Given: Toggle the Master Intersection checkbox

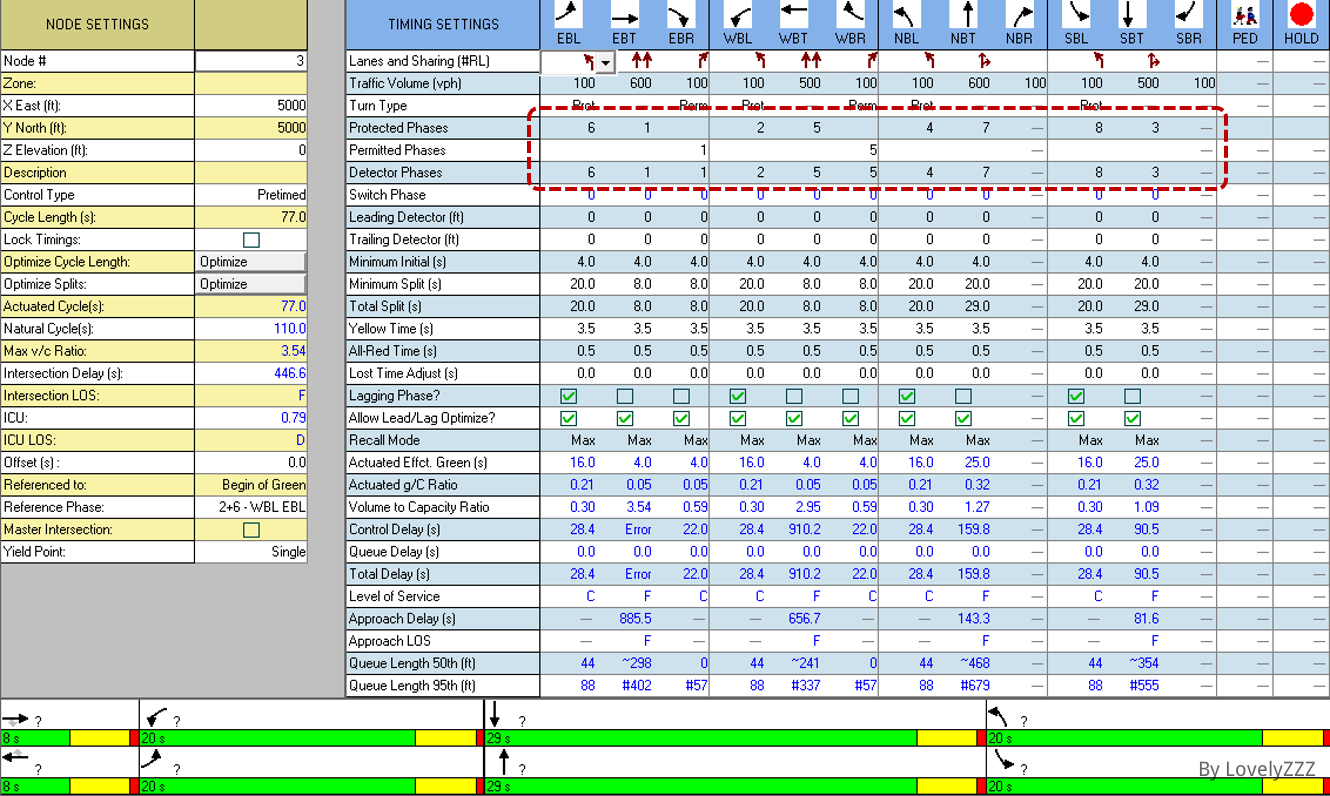Looking at the screenshot, I should point(251,530).
